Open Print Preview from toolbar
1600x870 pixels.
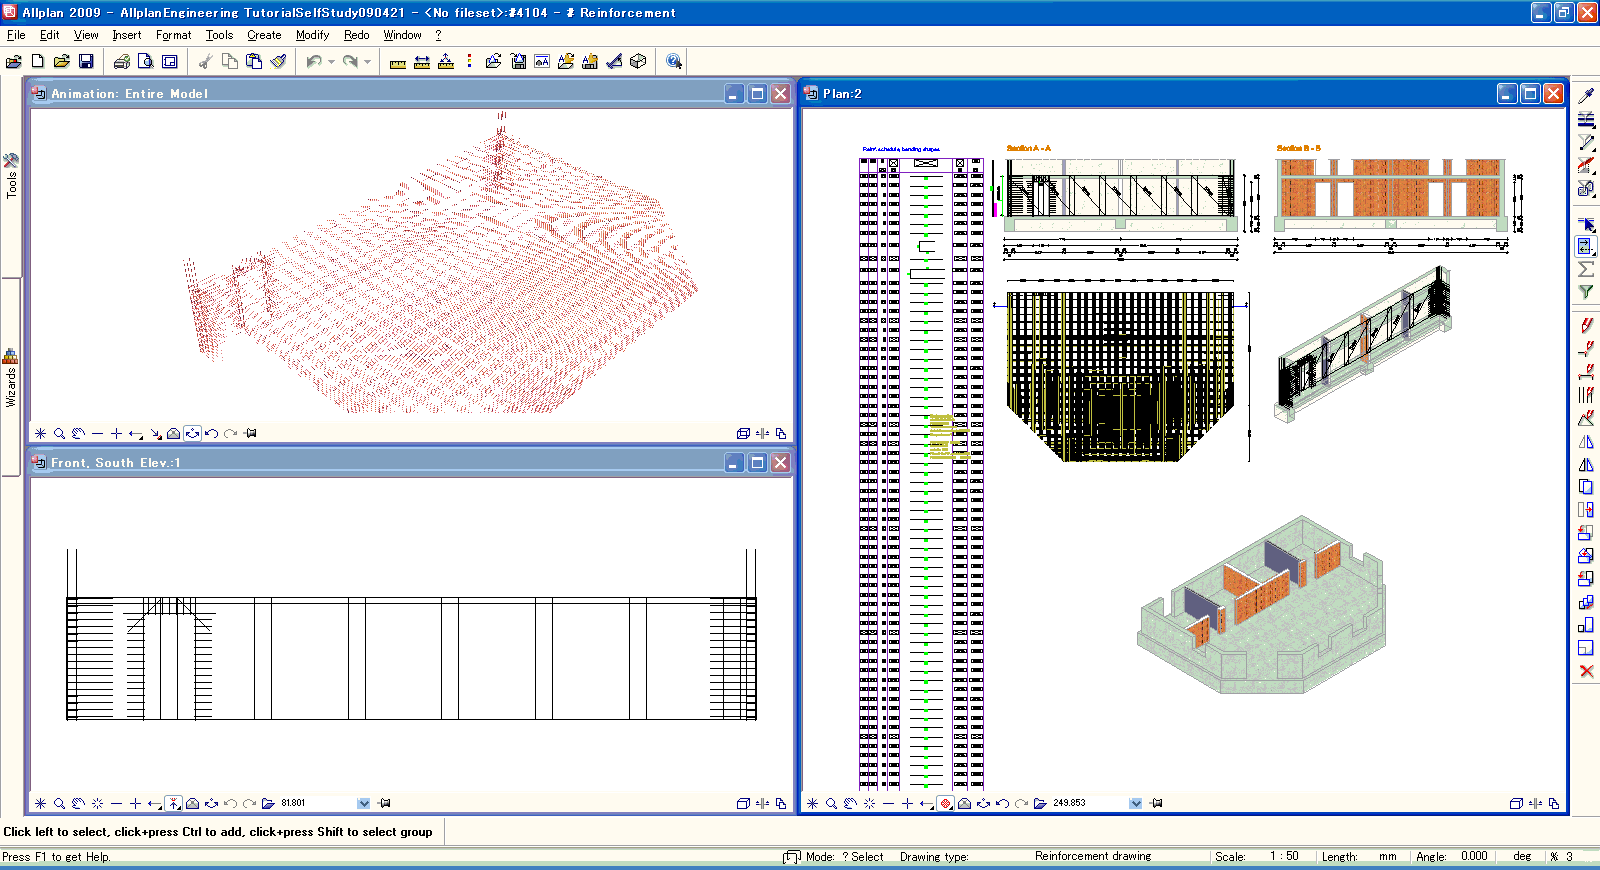point(146,62)
